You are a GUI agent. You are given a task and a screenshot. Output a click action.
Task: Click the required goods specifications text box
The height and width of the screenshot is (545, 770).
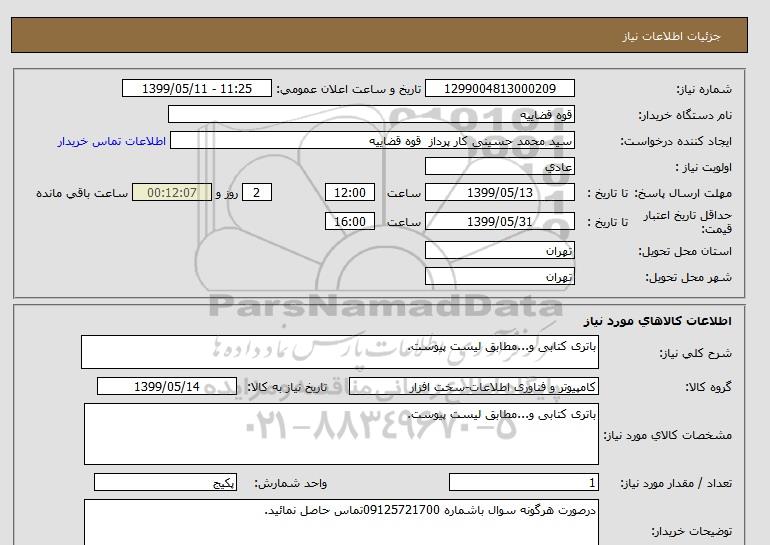[x=341, y=434]
